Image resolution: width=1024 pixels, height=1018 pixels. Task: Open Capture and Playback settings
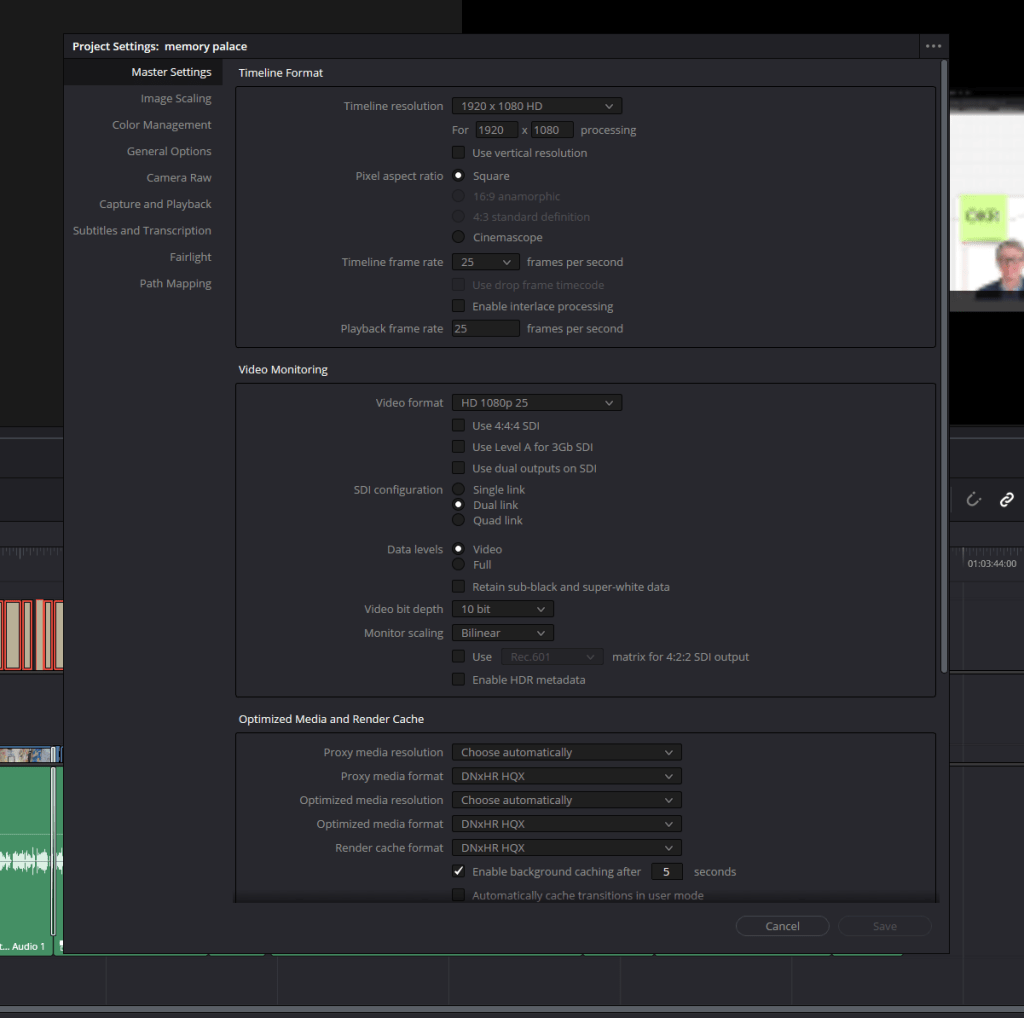155,204
